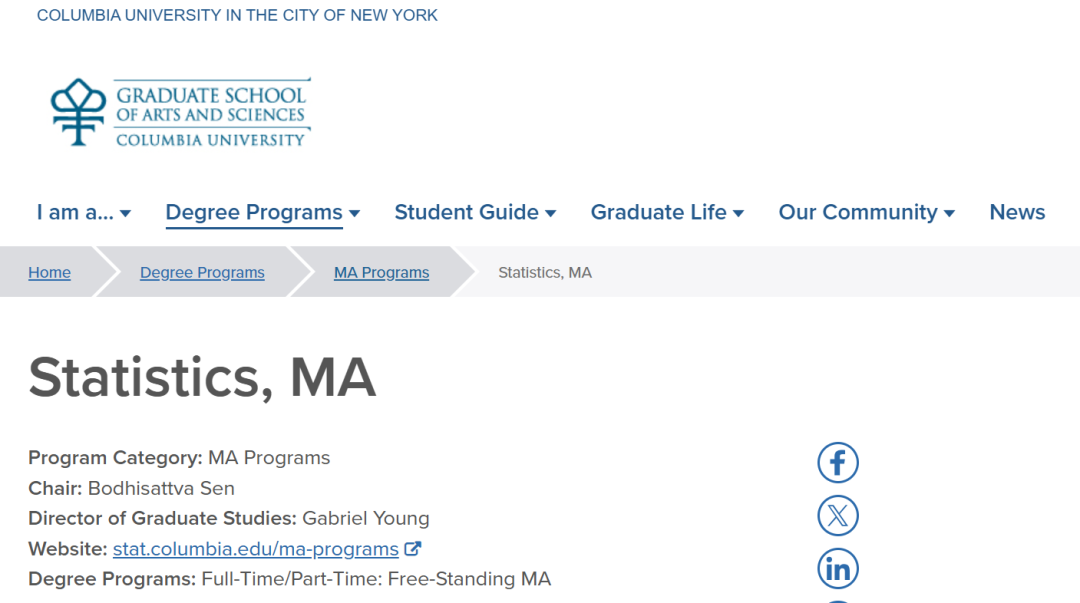Click Graduate School of Arts and Sciences text

[x=211, y=105]
